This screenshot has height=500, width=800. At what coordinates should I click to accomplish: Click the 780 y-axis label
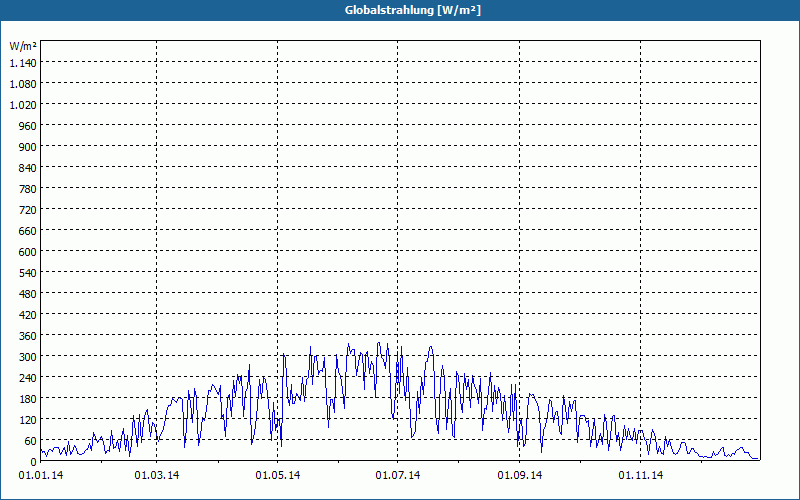pos(29,189)
